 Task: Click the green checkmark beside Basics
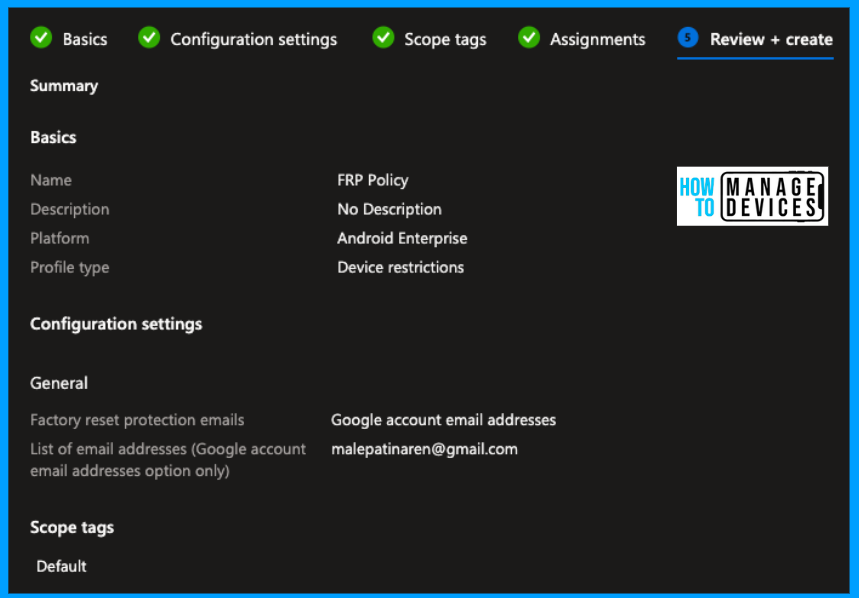pos(41,38)
